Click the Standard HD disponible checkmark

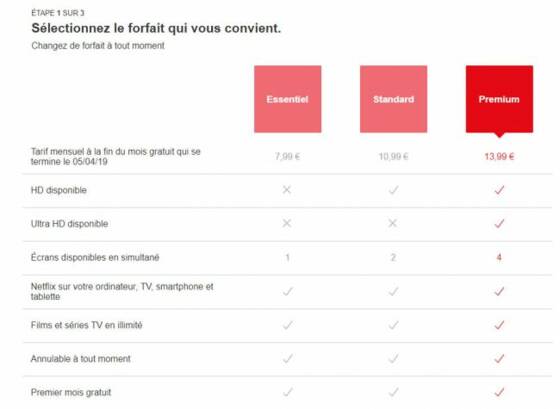393,190
